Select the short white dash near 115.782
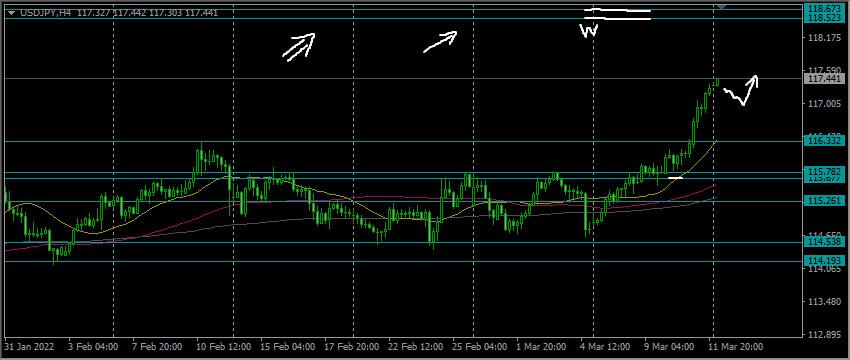The width and height of the screenshot is (850, 360). pos(675,177)
